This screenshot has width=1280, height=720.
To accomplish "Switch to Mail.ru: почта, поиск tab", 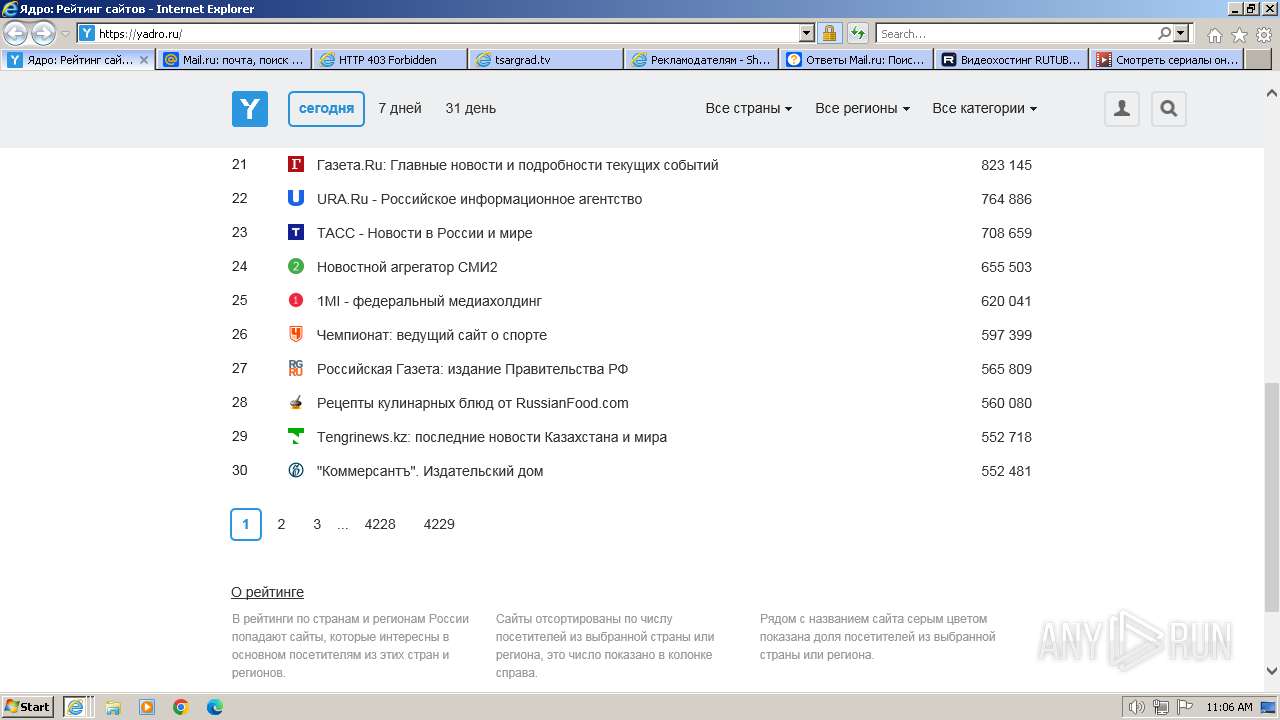I will tap(234, 60).
